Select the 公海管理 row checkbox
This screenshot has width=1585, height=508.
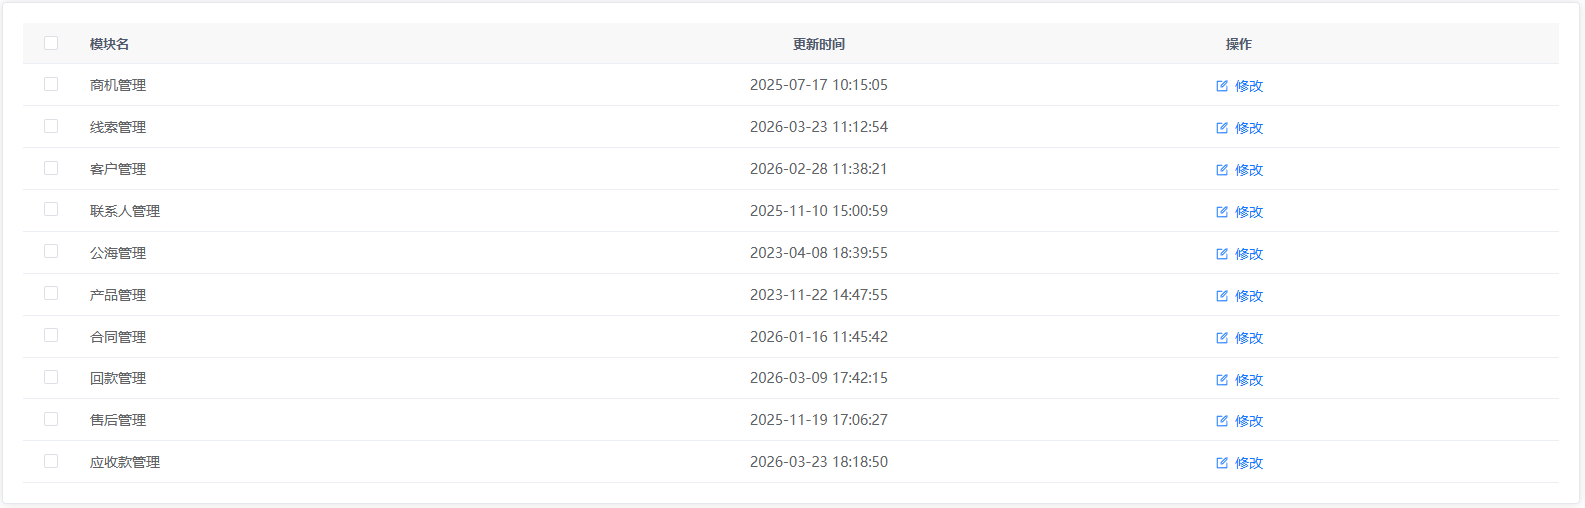pyautogui.click(x=51, y=251)
